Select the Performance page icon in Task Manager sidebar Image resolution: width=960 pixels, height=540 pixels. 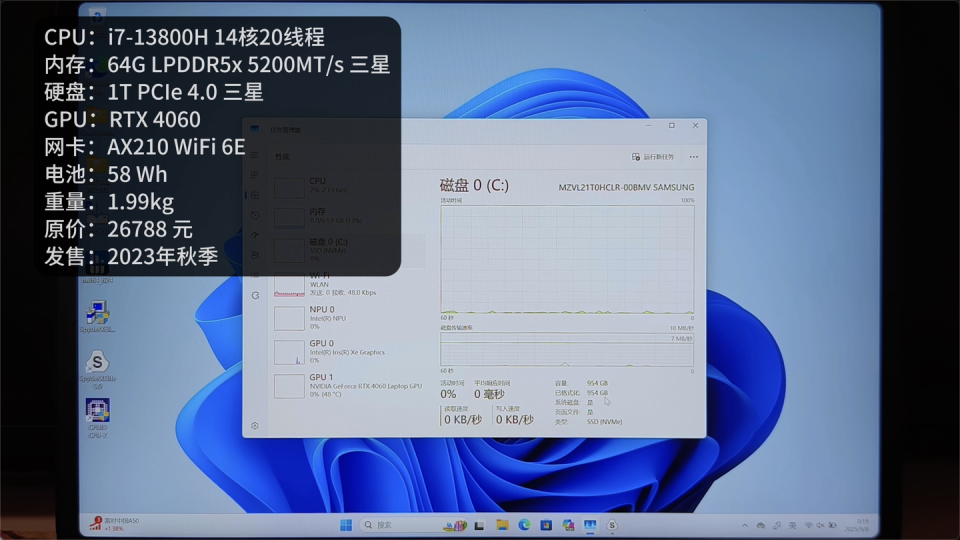coord(255,195)
